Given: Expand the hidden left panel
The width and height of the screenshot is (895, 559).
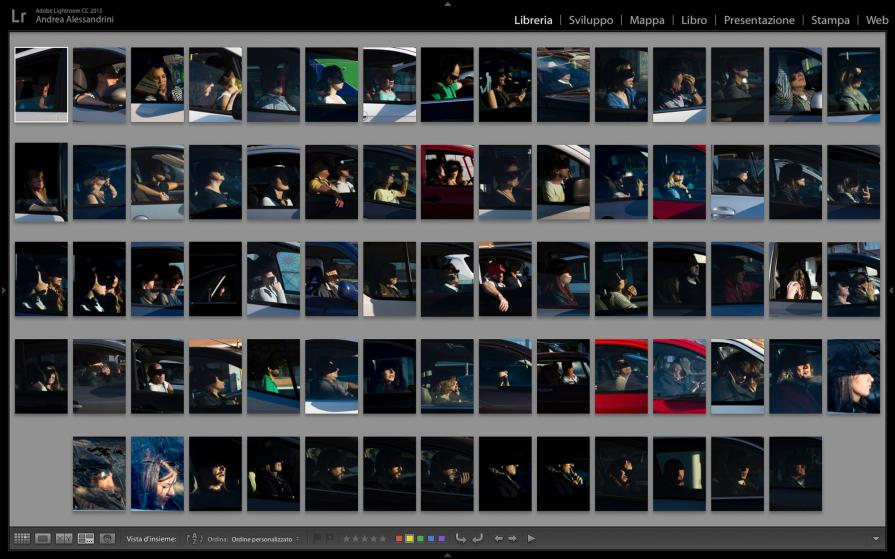Looking at the screenshot, I should [x=4, y=290].
